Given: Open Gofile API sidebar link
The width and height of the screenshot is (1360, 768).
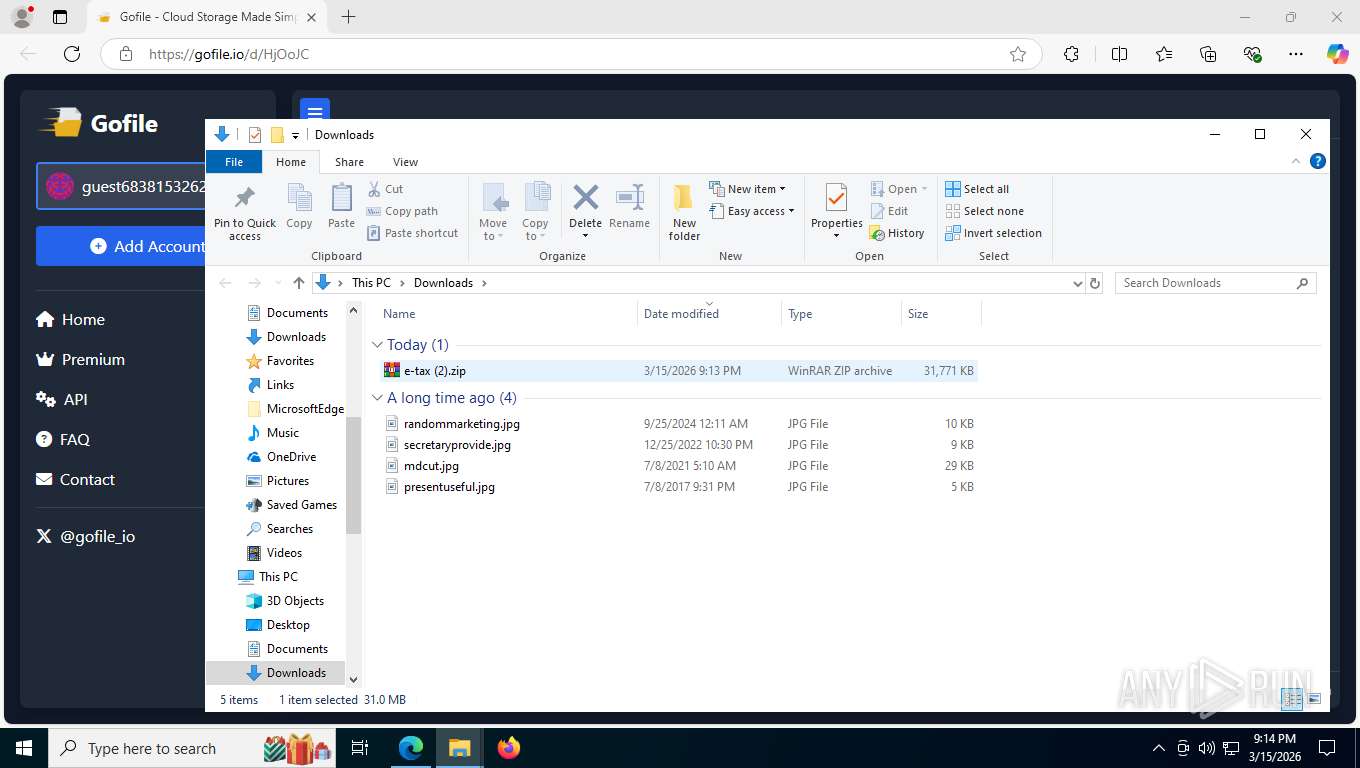Looking at the screenshot, I should (62, 400).
